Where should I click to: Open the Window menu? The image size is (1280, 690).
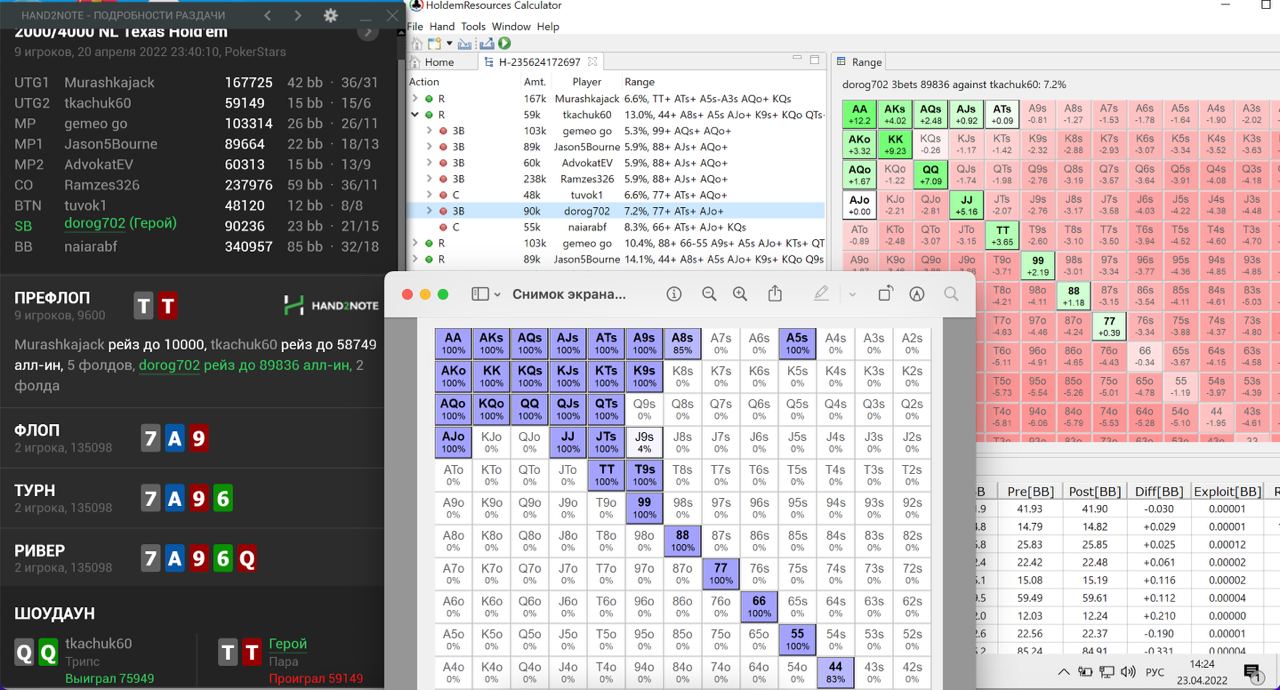[x=511, y=26]
